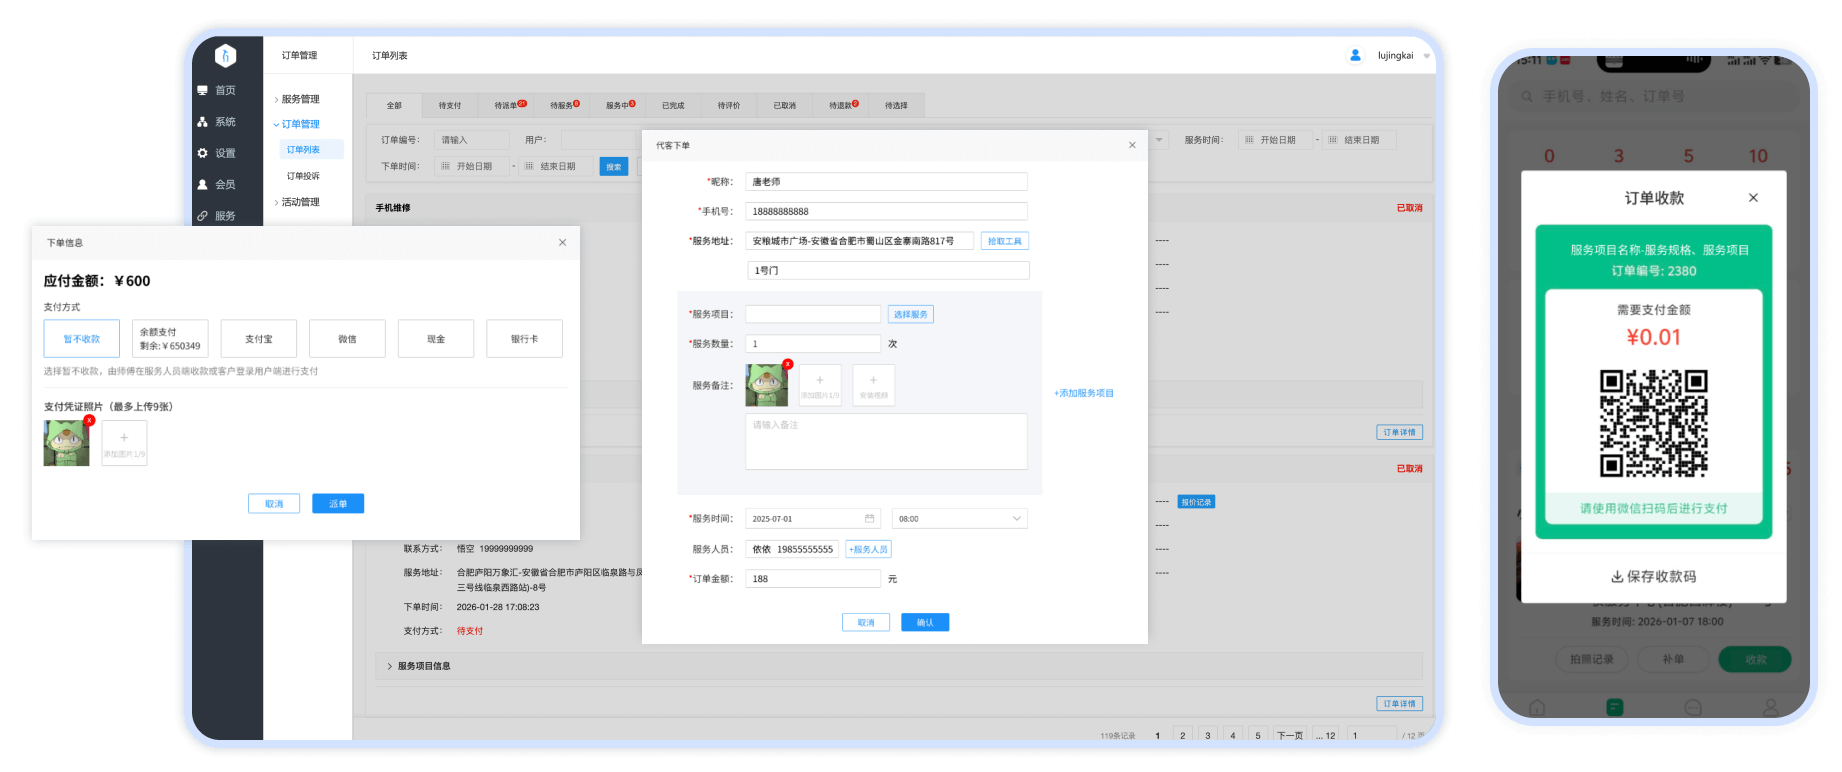1842x772 pixels.
Task: Click the 首页 home icon in sidebar
Action: [203, 90]
